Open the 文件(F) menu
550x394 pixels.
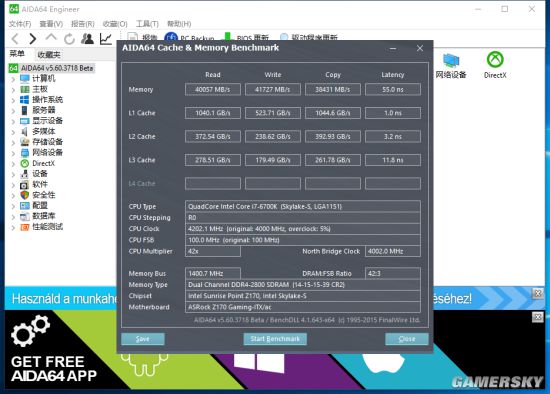(x=20, y=24)
